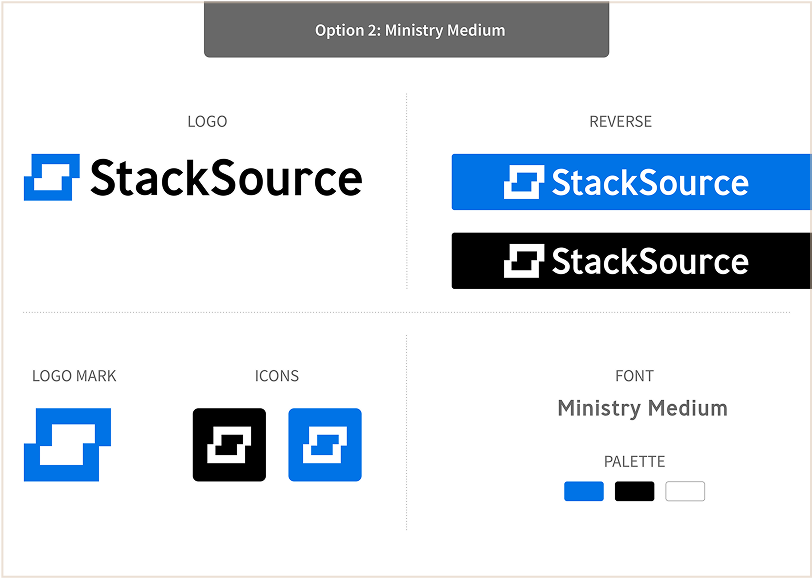Click the Ministry Medium font name under FONT
Viewport: 812px width, 578px height.
point(642,408)
